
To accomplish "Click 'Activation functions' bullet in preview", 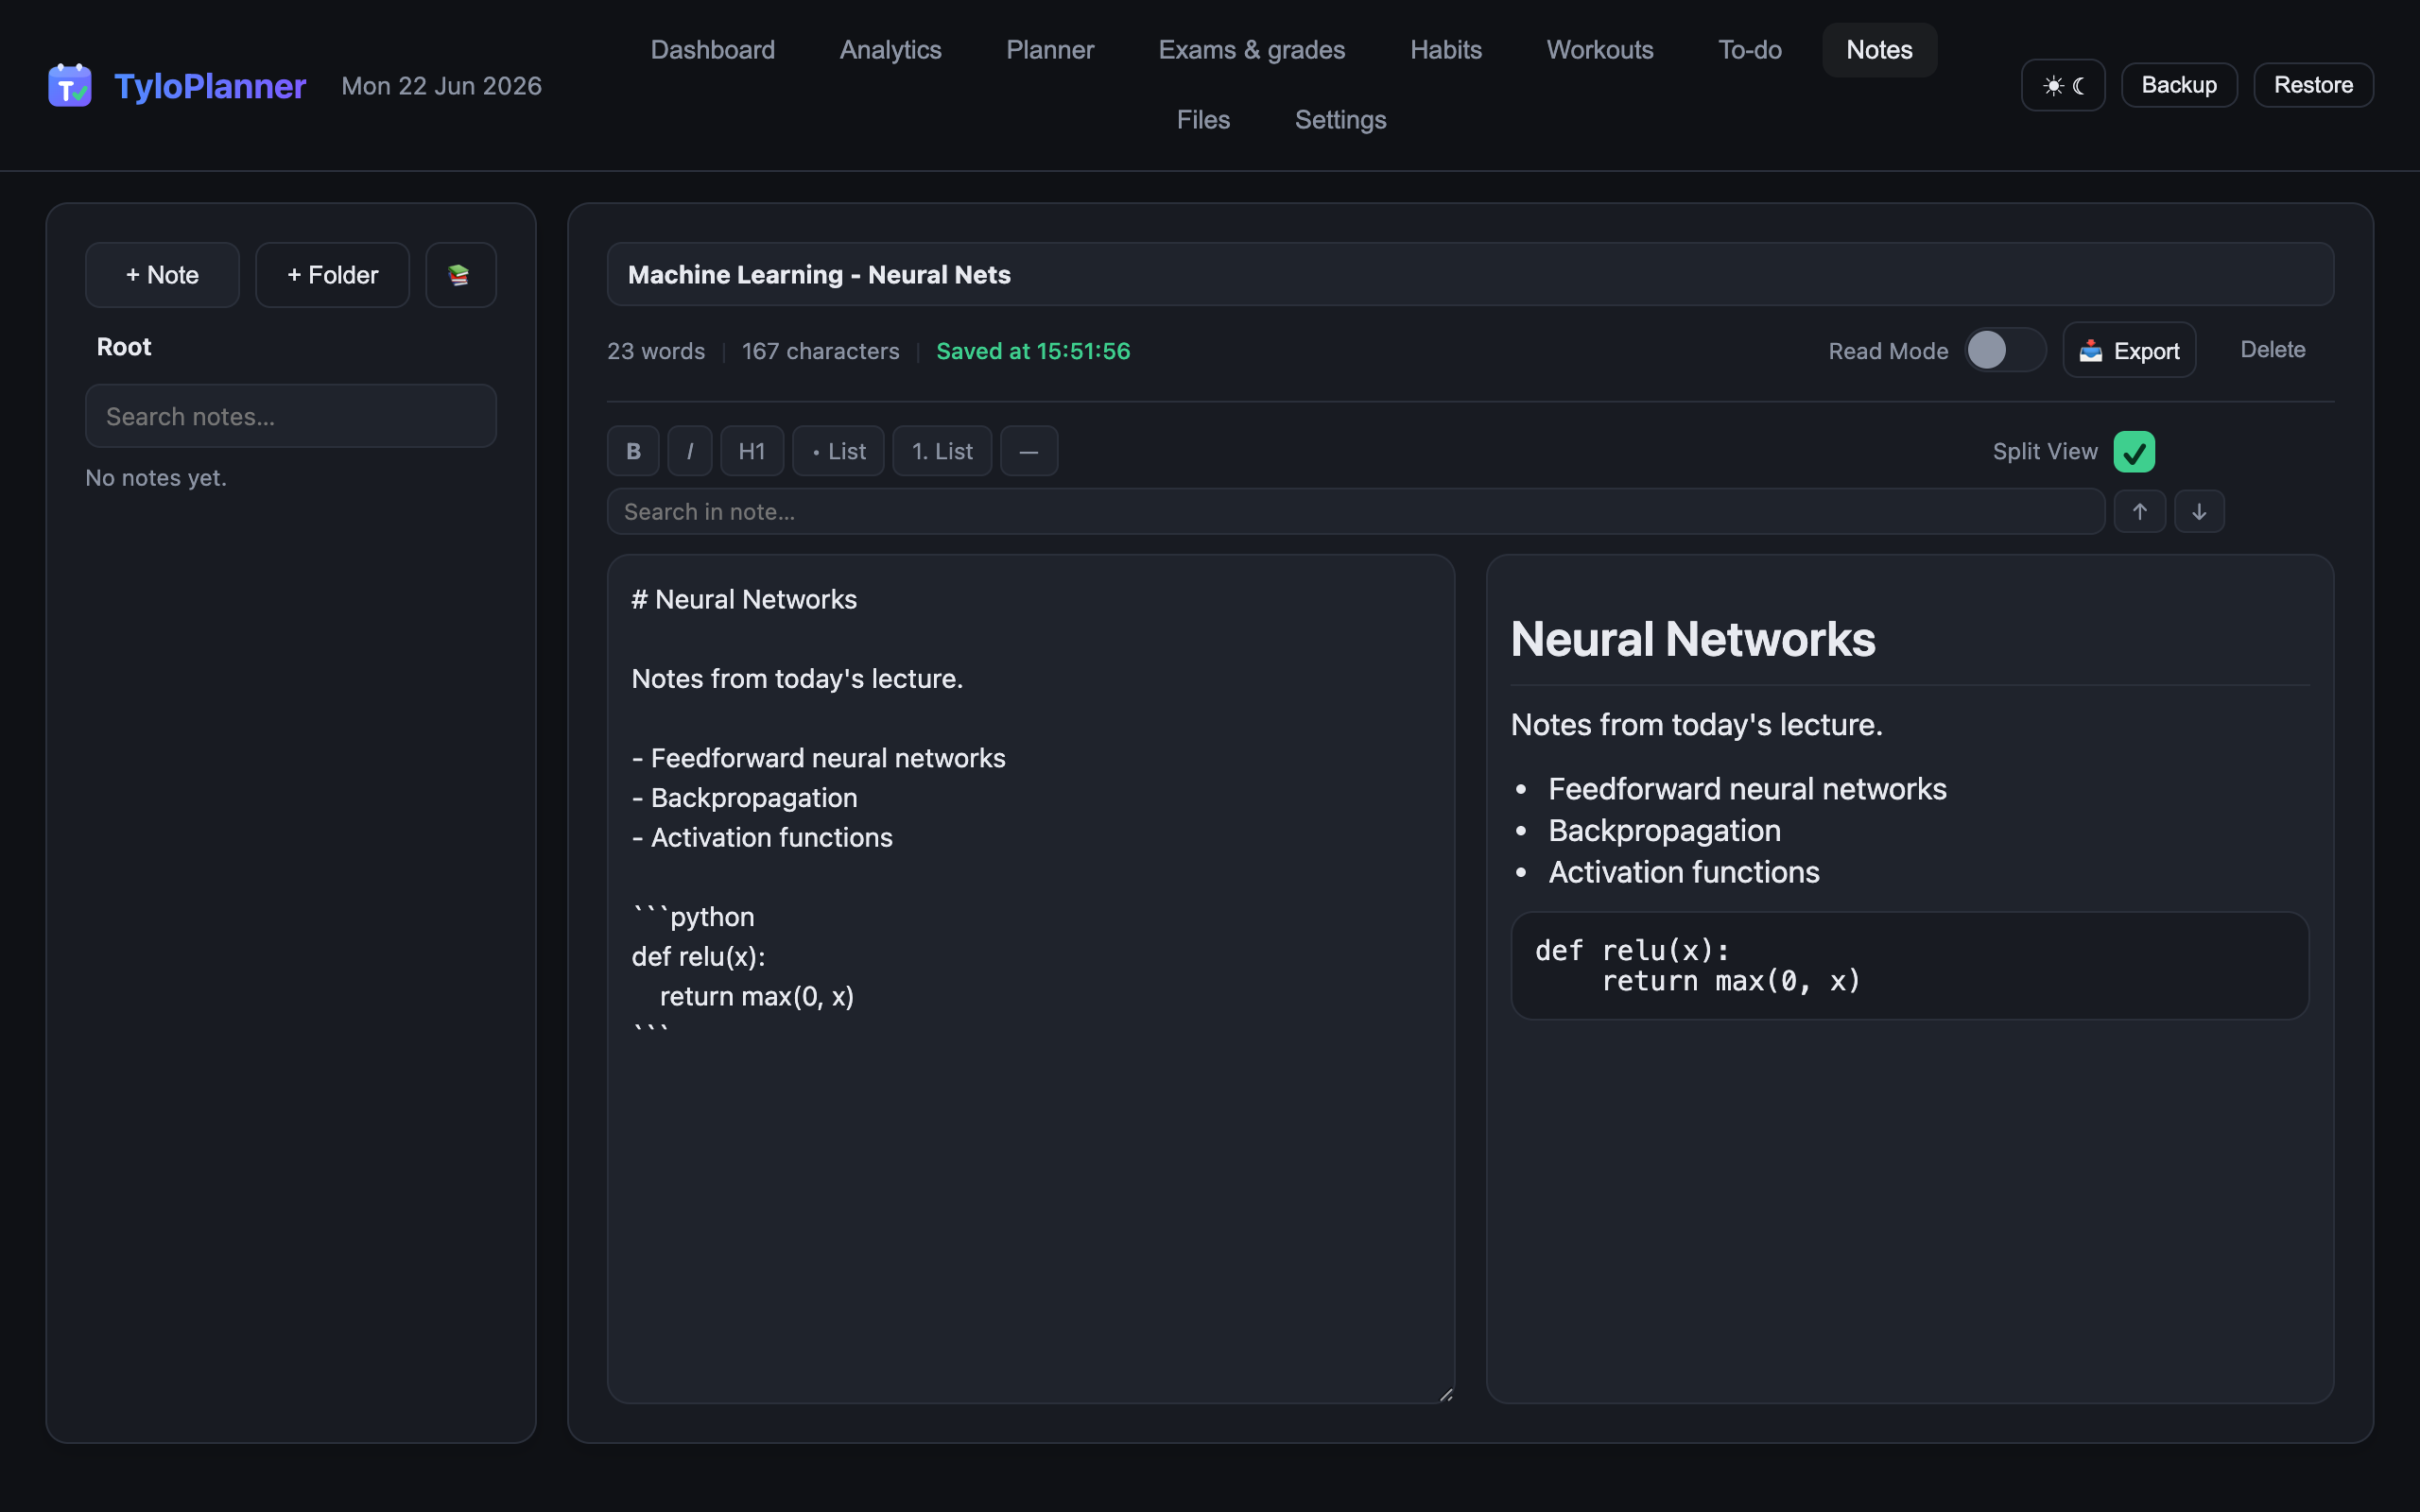I will [1684, 872].
